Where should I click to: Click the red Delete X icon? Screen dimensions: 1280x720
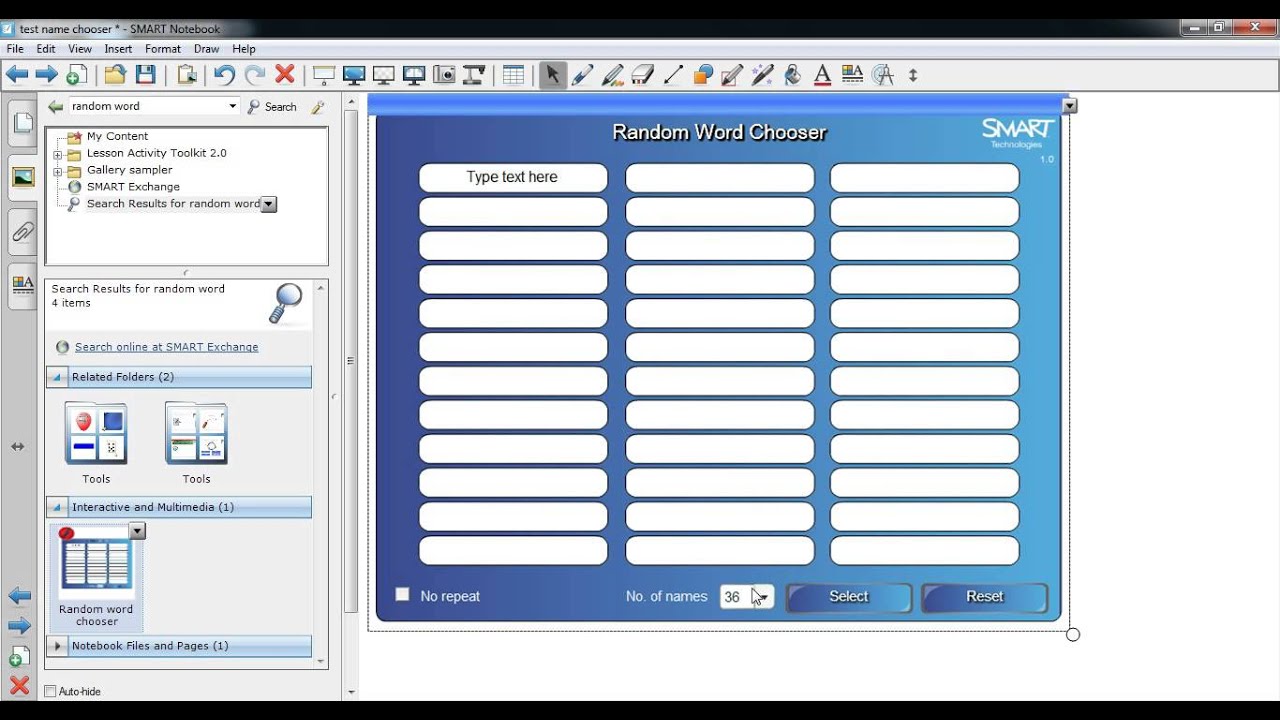click(x=285, y=75)
